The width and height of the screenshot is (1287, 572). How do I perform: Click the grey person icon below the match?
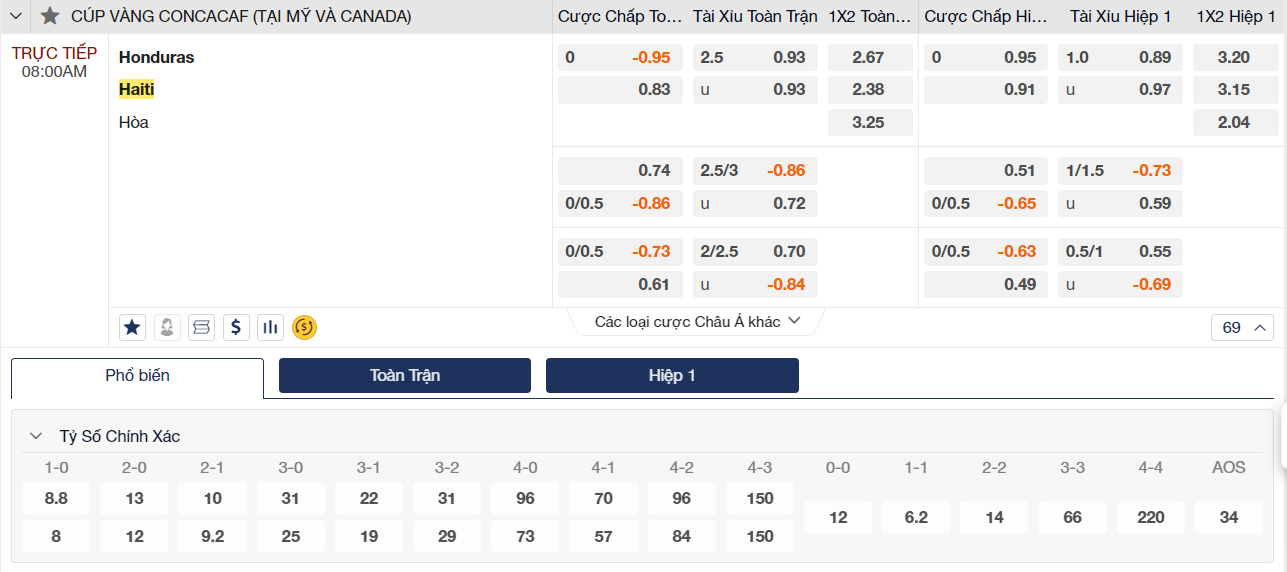click(x=167, y=327)
